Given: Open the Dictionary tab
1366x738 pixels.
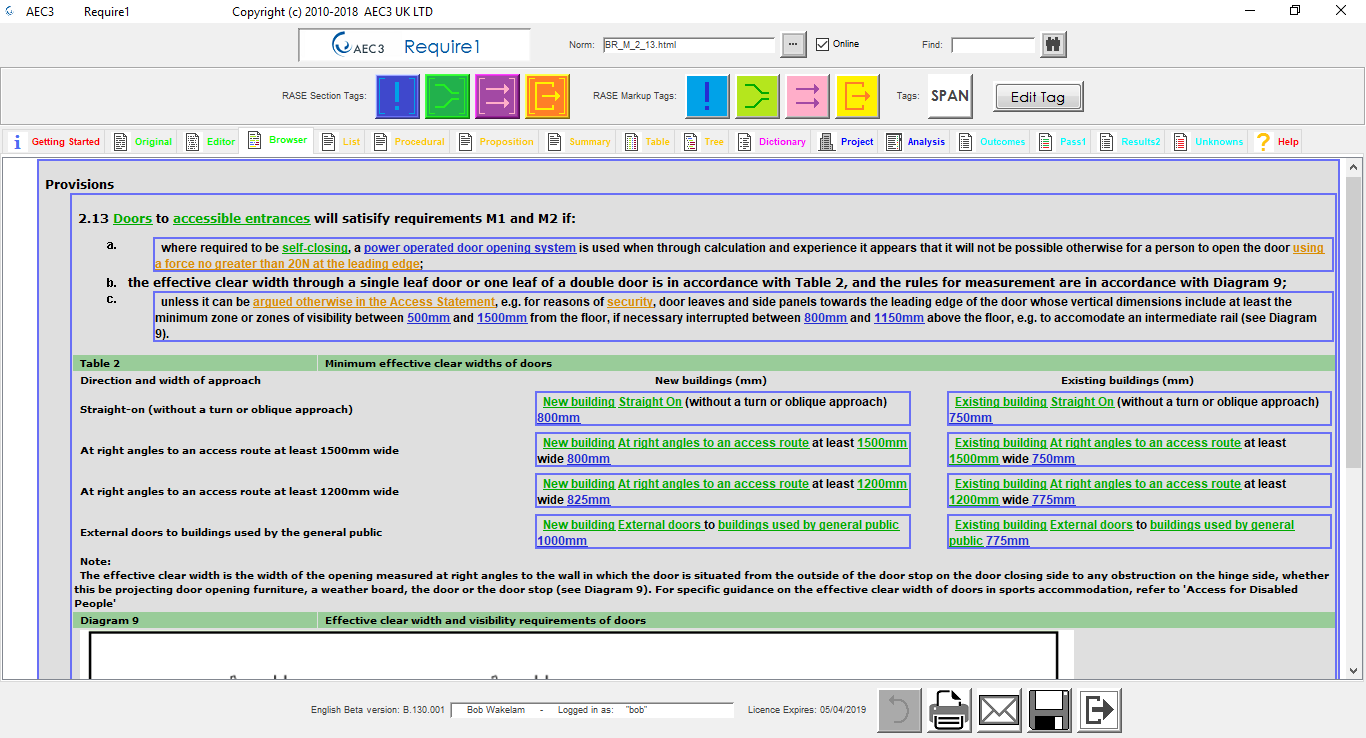Looking at the screenshot, I should coord(771,142).
